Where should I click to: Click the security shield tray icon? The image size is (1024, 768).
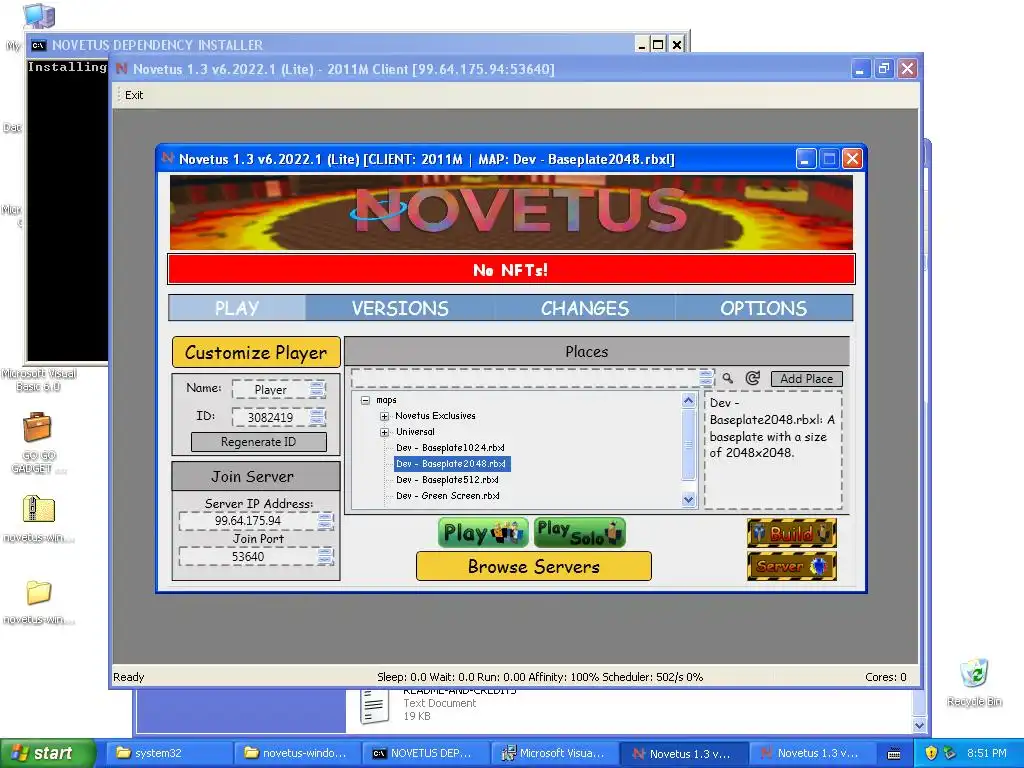pyautogui.click(x=931, y=753)
